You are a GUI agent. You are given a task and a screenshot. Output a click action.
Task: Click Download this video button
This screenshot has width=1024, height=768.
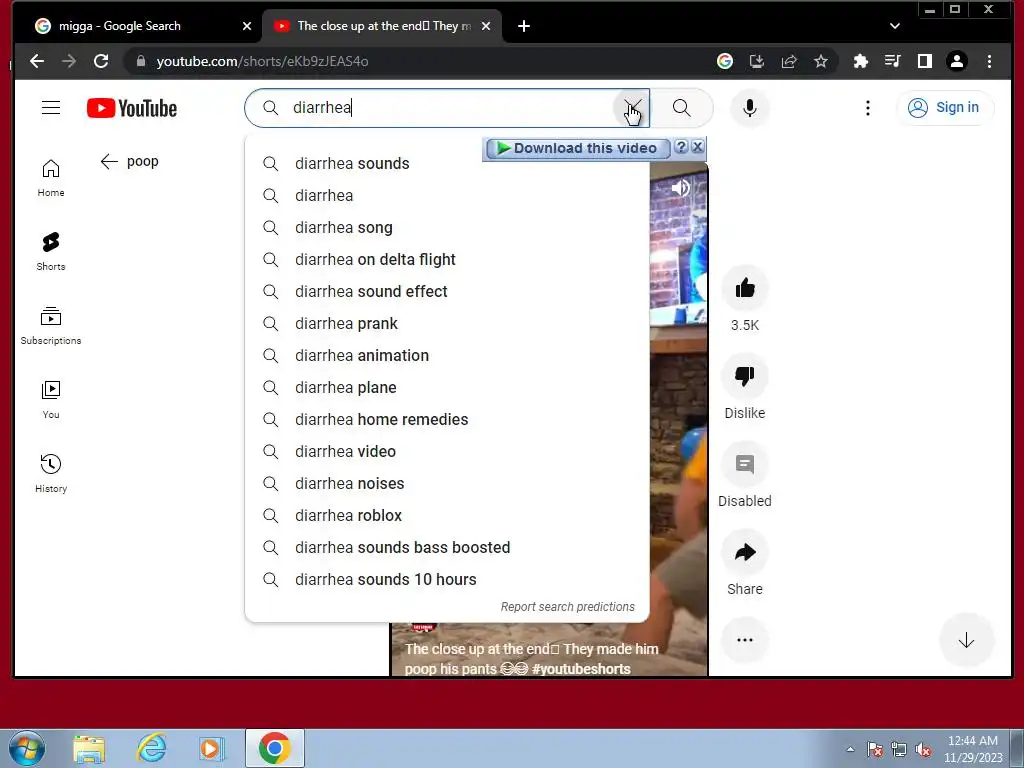577,148
